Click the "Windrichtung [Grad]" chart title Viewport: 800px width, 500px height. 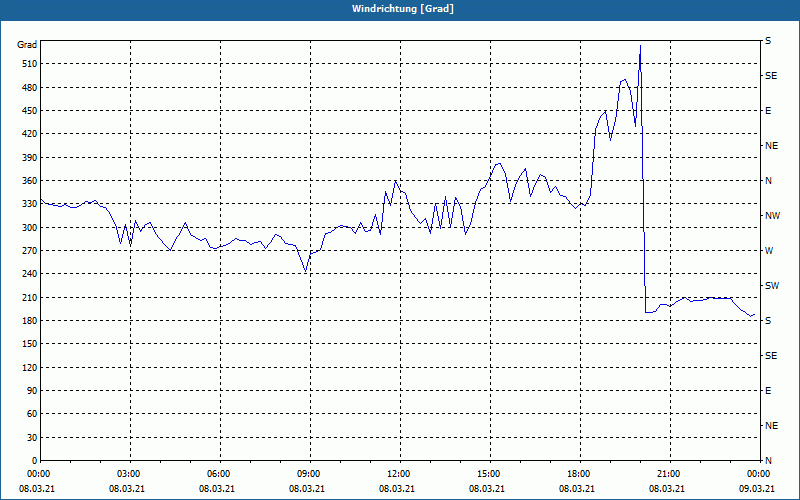point(403,9)
